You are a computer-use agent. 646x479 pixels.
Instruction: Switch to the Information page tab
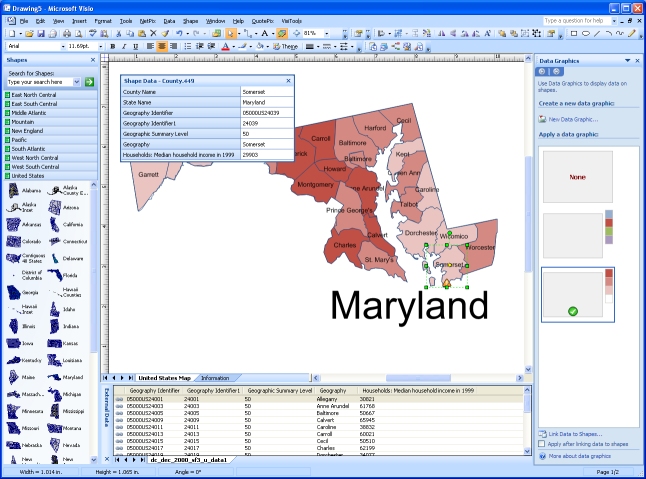pos(215,378)
